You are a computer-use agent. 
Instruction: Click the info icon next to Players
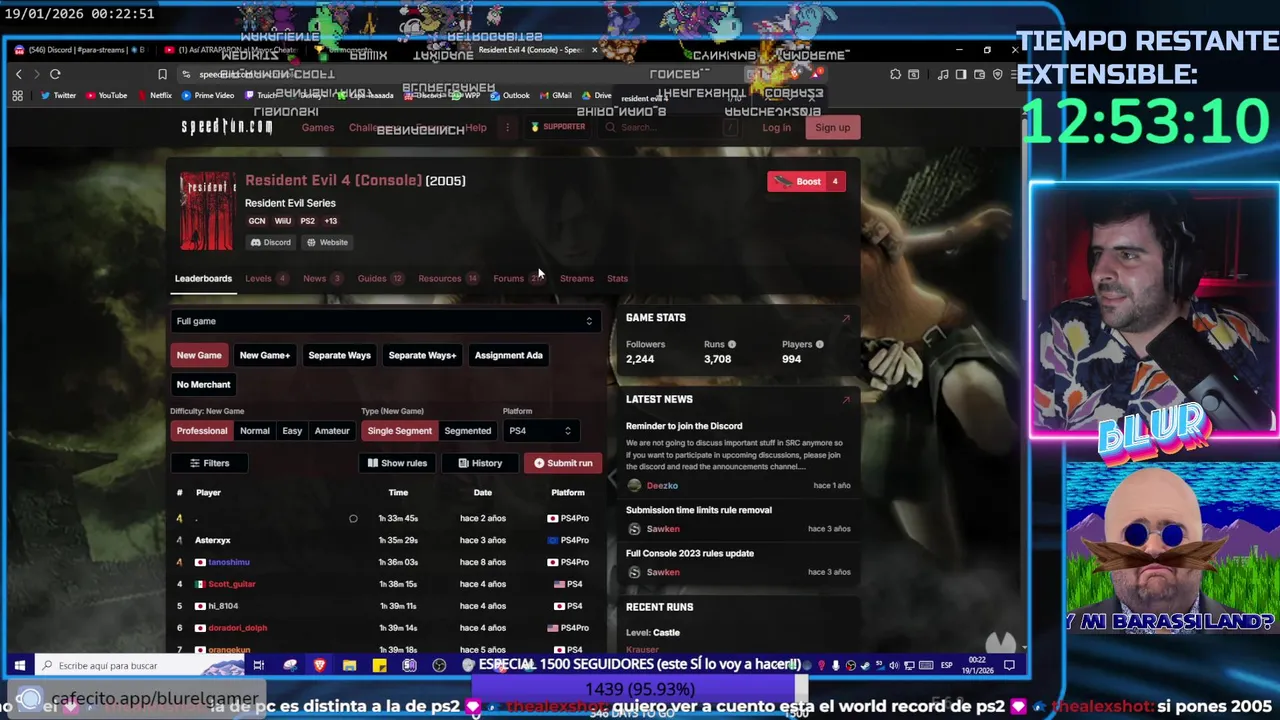point(819,344)
